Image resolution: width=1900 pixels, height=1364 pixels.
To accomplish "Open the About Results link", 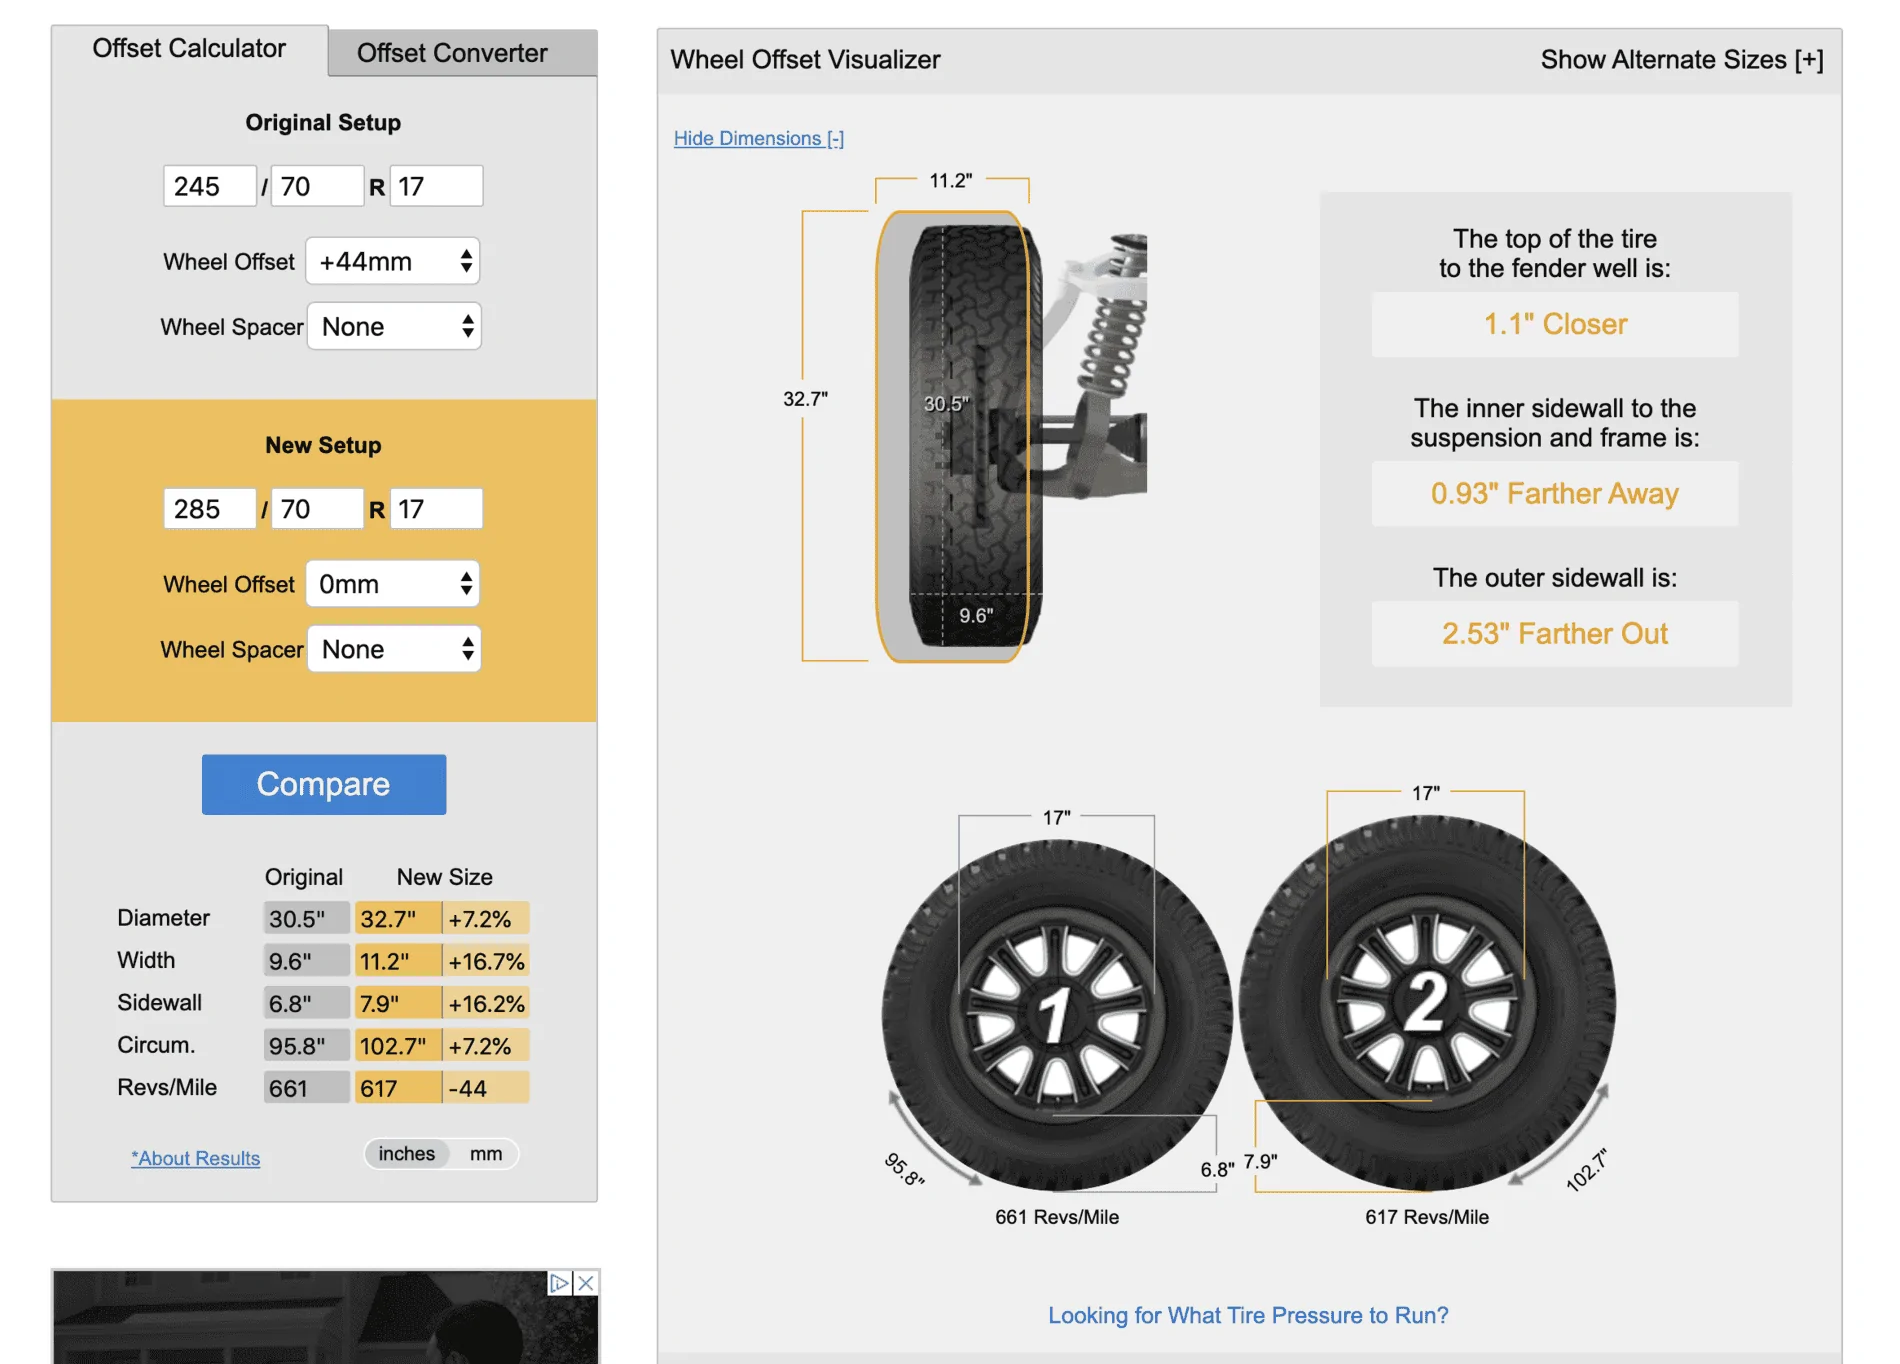I will [x=196, y=1158].
